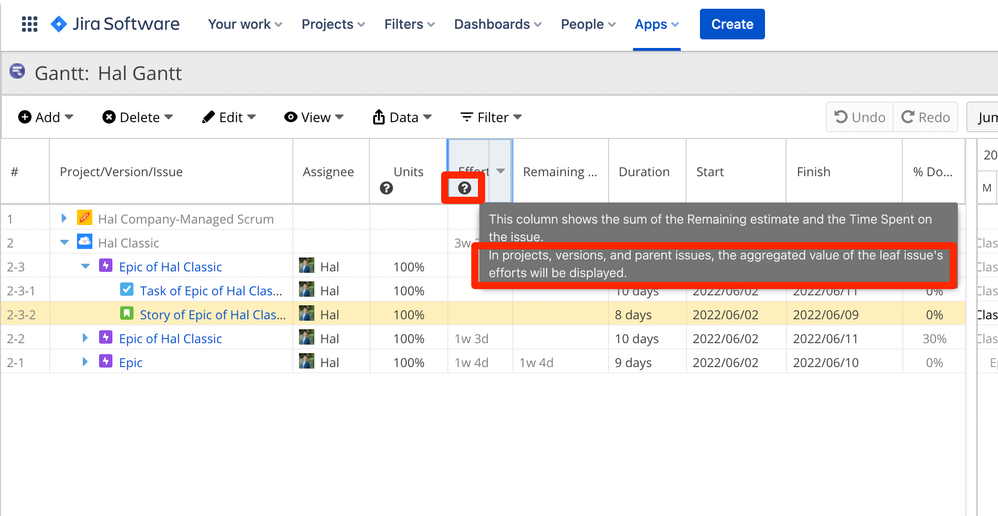Click the Duration column header
998x516 pixels.
tap(647, 172)
